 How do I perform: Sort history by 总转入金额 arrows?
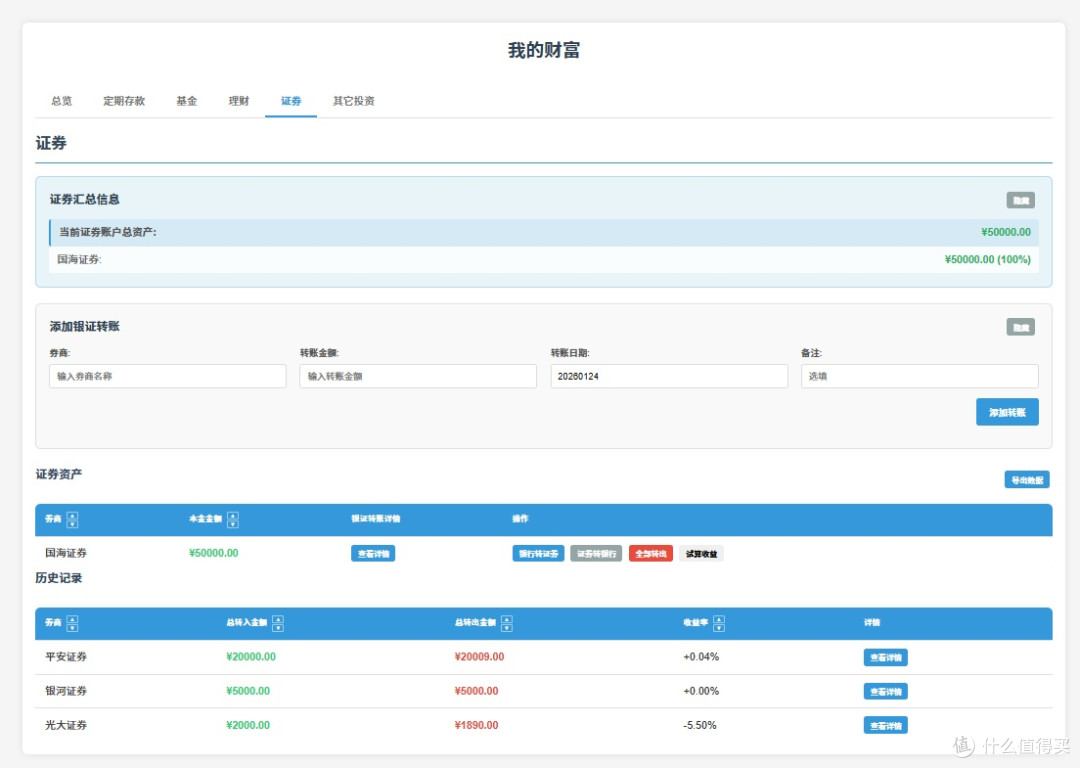278,623
